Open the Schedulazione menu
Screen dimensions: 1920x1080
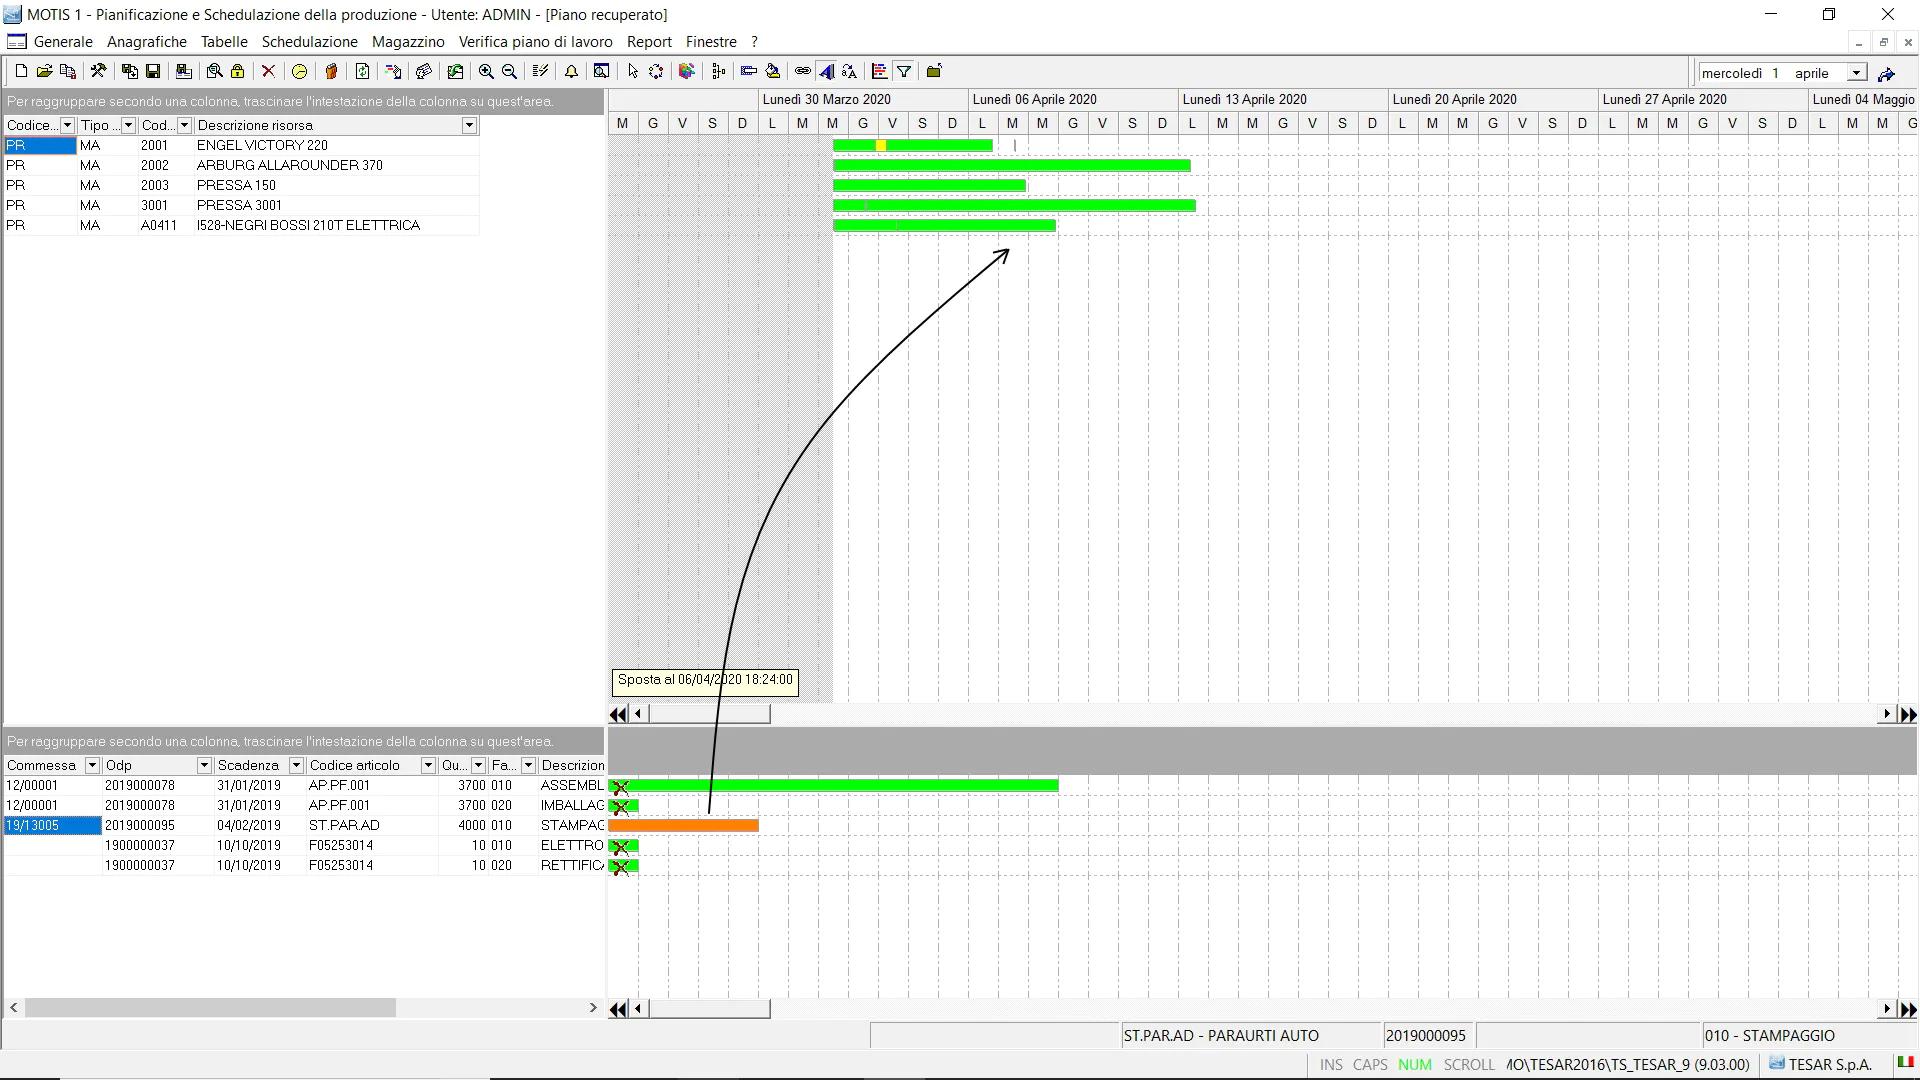click(x=309, y=42)
